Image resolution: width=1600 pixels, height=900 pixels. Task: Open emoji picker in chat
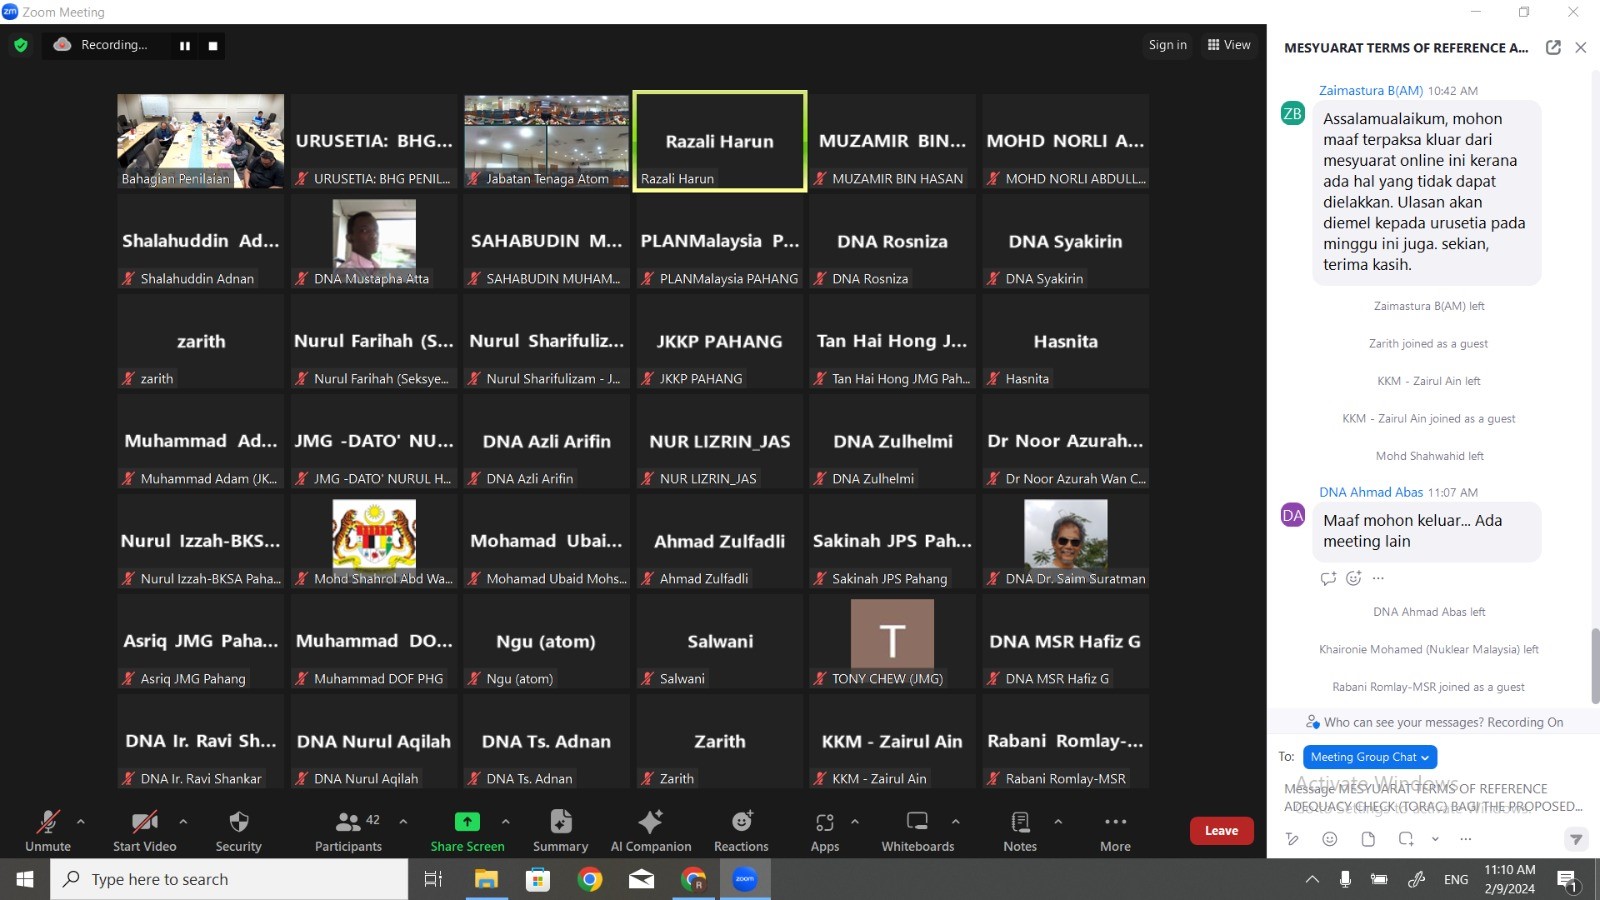pos(1330,839)
